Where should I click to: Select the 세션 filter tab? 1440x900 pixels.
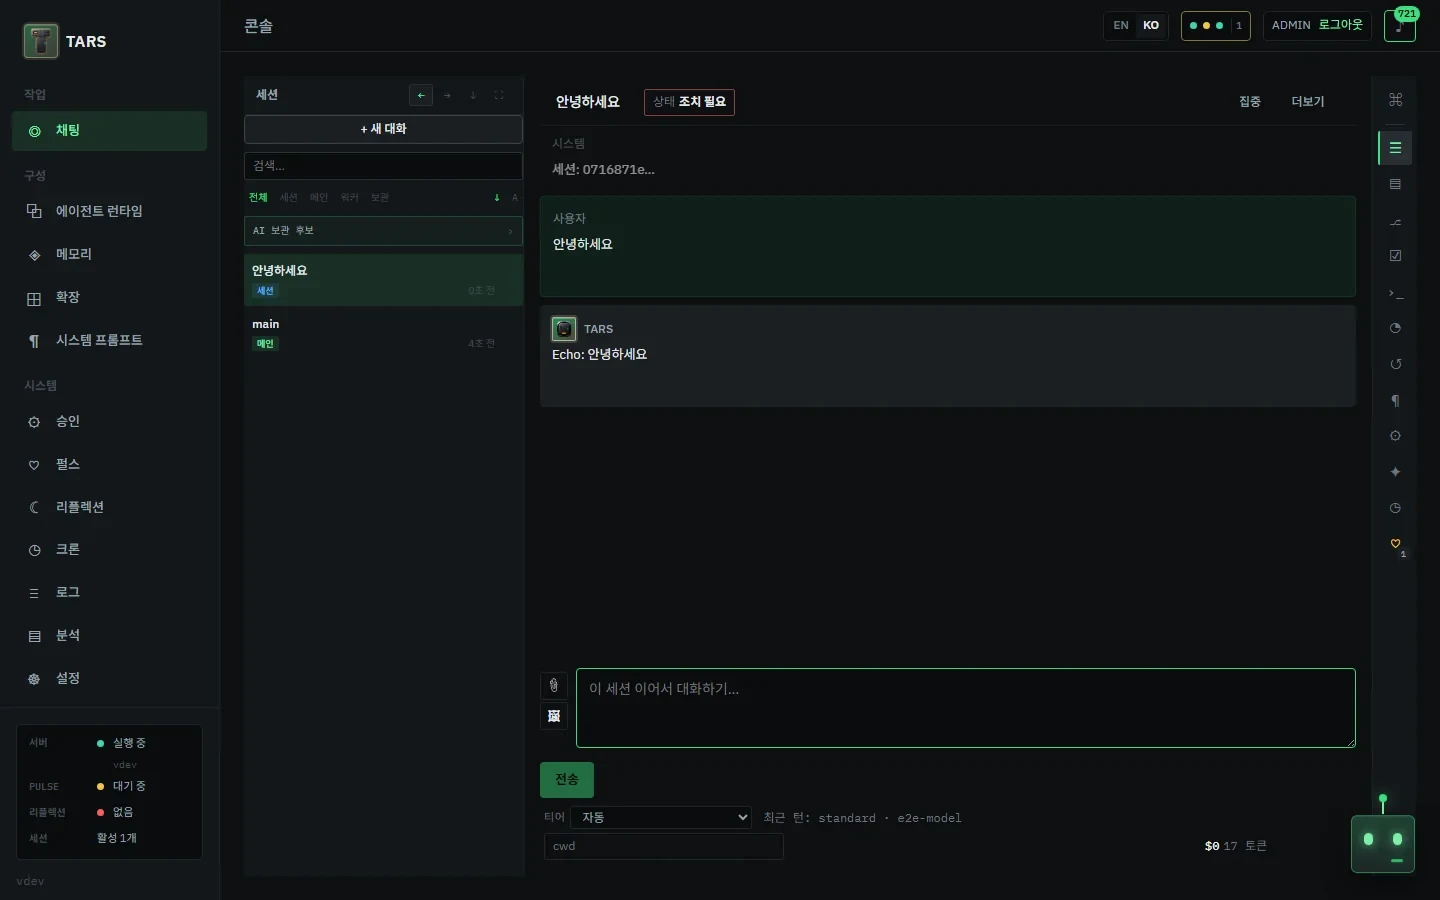tap(289, 198)
